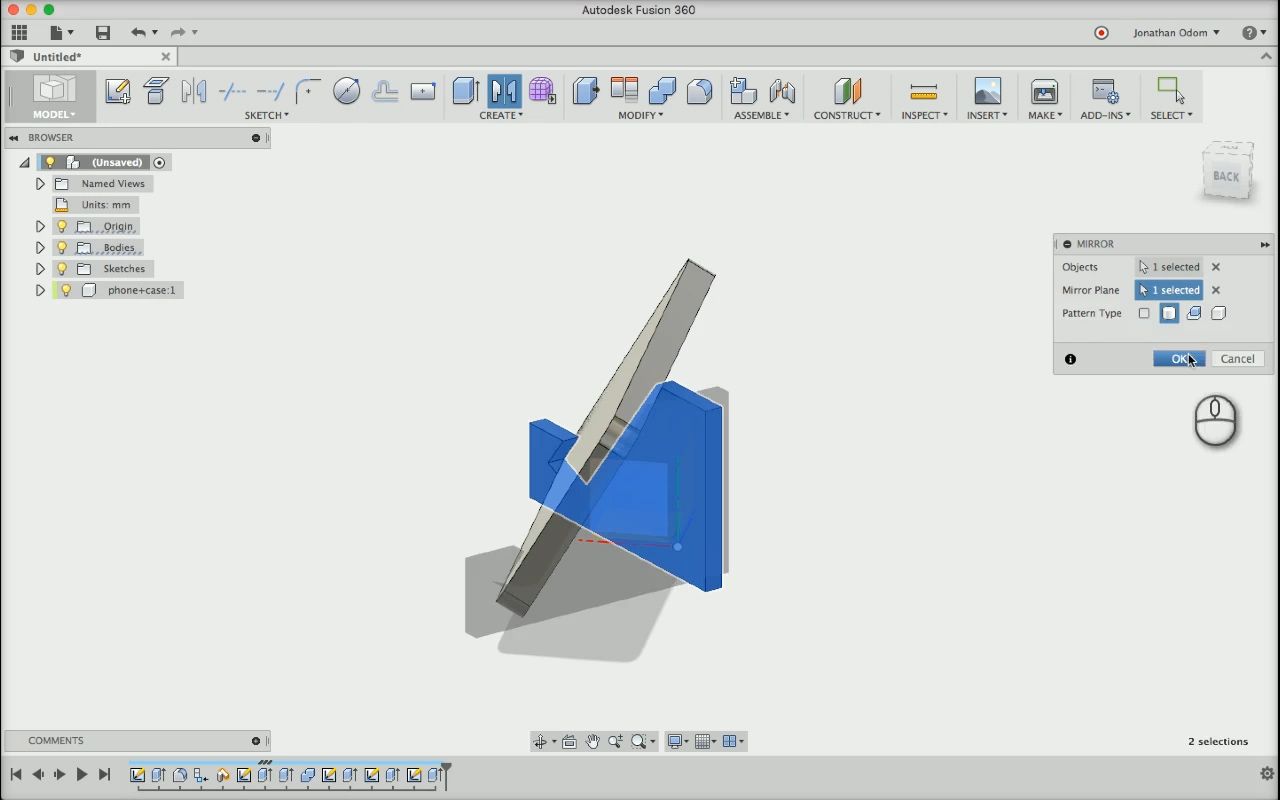Screen dimensions: 1280x800
Task: Confirm the Mirror with OK
Action: click(1179, 359)
